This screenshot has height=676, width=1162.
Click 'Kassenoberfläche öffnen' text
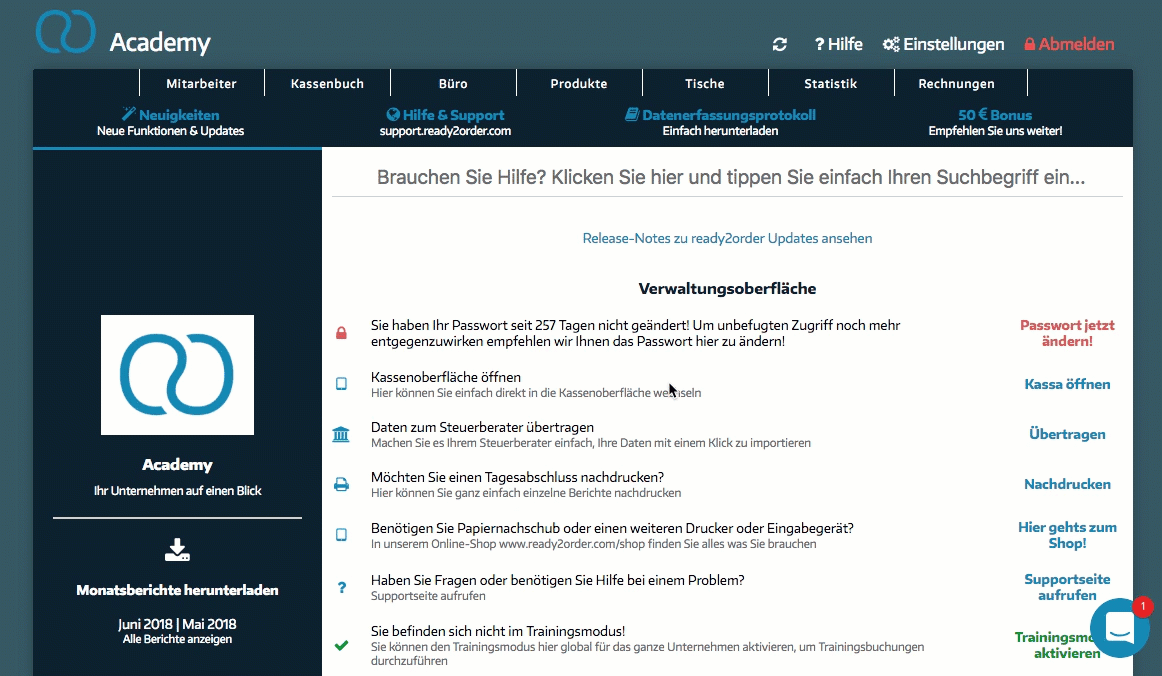tap(445, 377)
